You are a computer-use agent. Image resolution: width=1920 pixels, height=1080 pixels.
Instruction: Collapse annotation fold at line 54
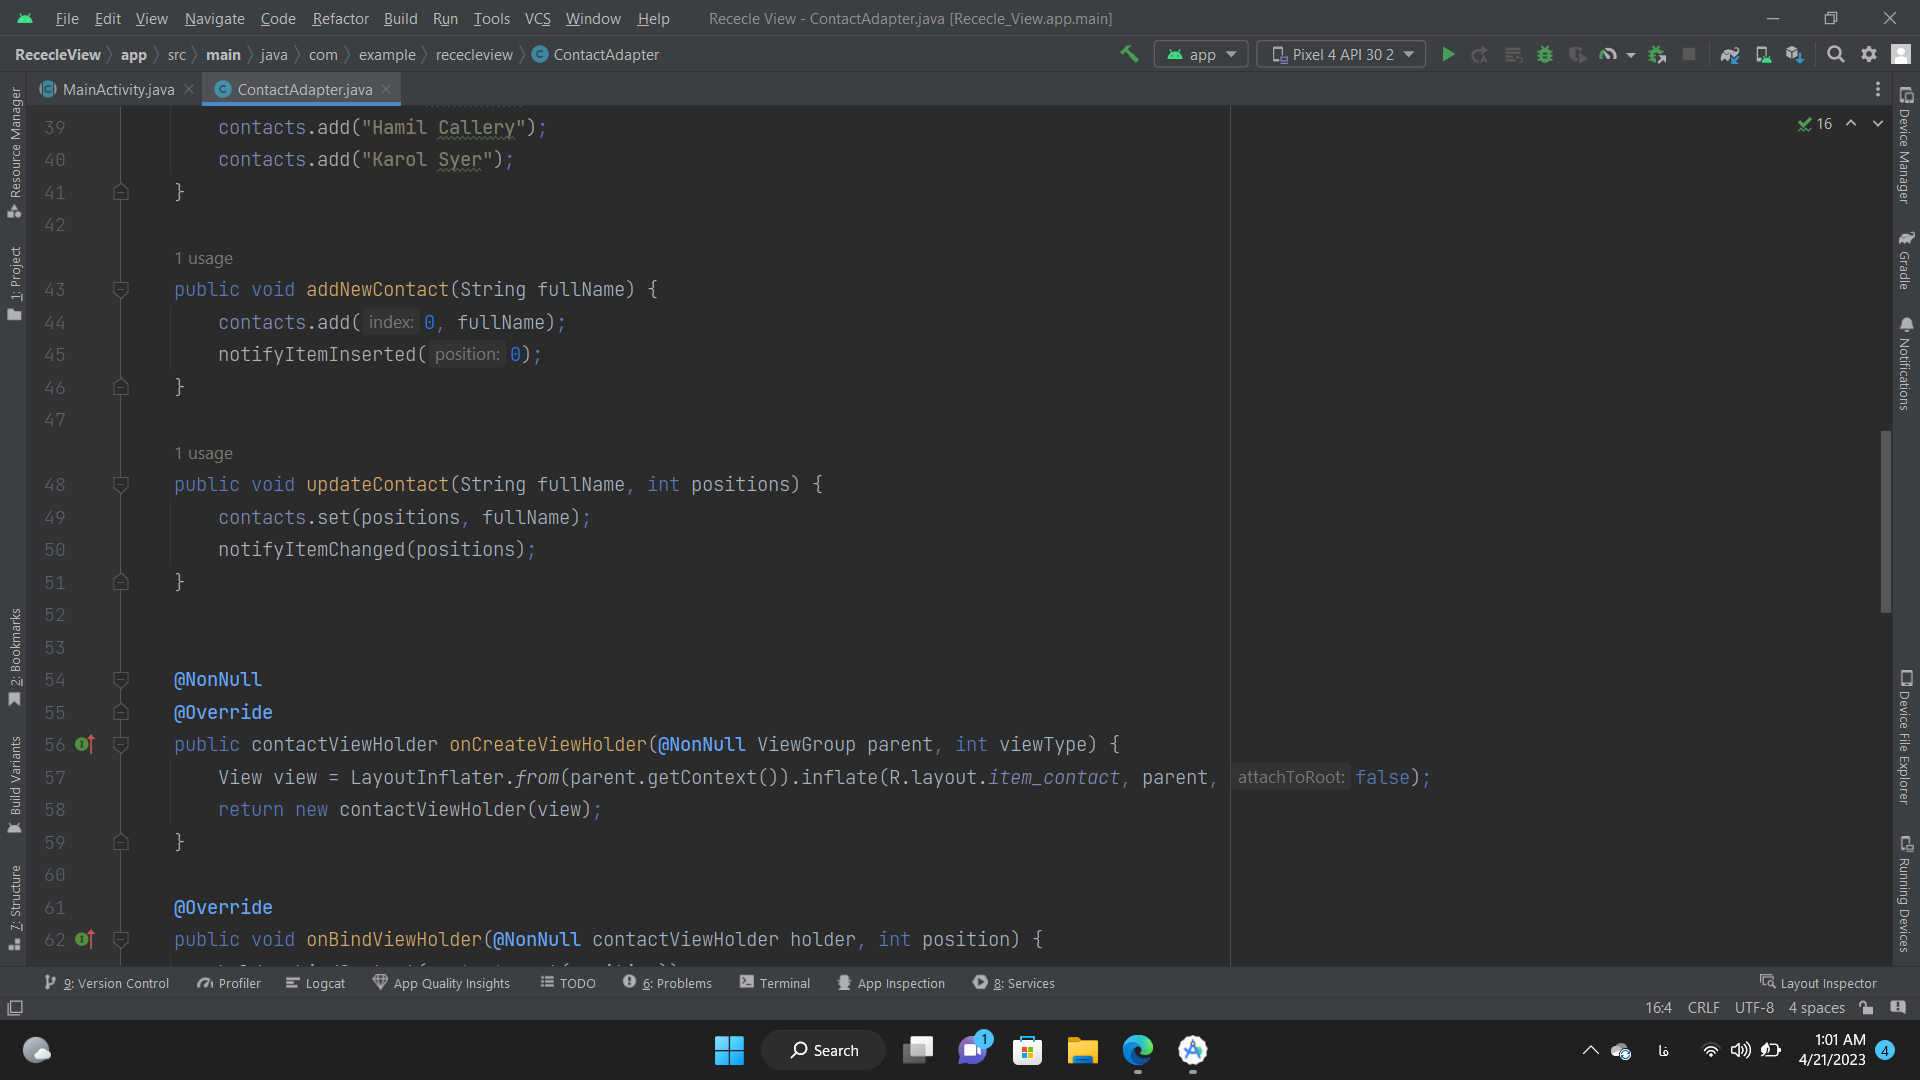point(121,679)
